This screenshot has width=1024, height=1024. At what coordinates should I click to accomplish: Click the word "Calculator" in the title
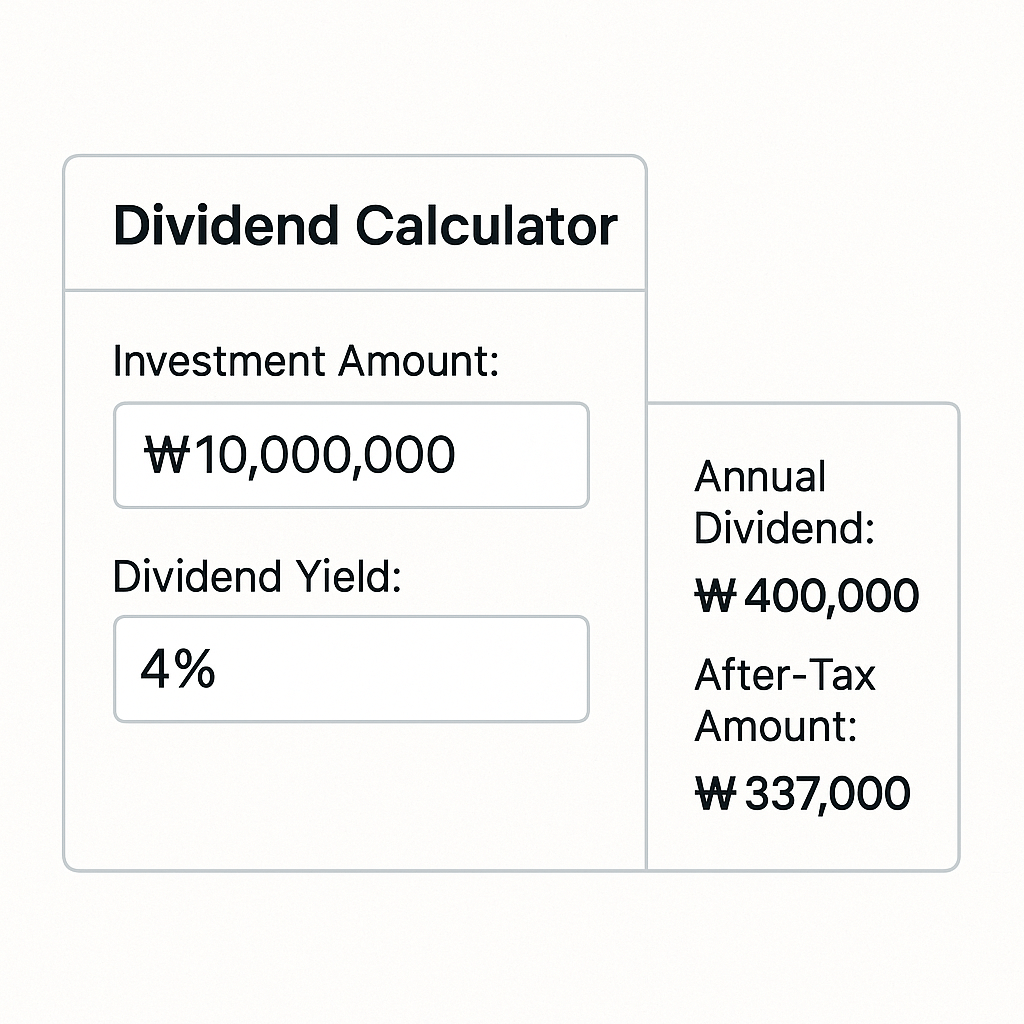pos(486,226)
